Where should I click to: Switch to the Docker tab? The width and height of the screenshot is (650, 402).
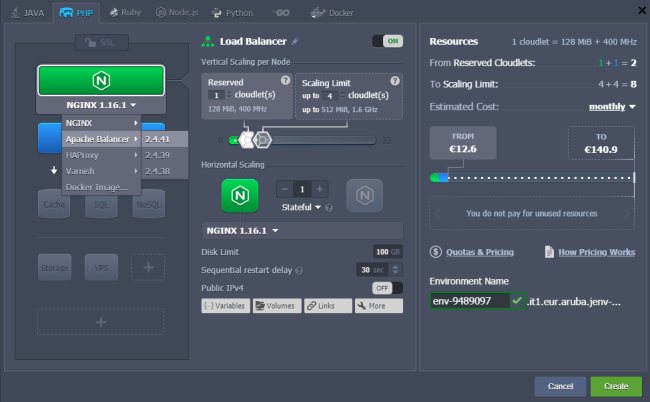pyautogui.click(x=332, y=13)
